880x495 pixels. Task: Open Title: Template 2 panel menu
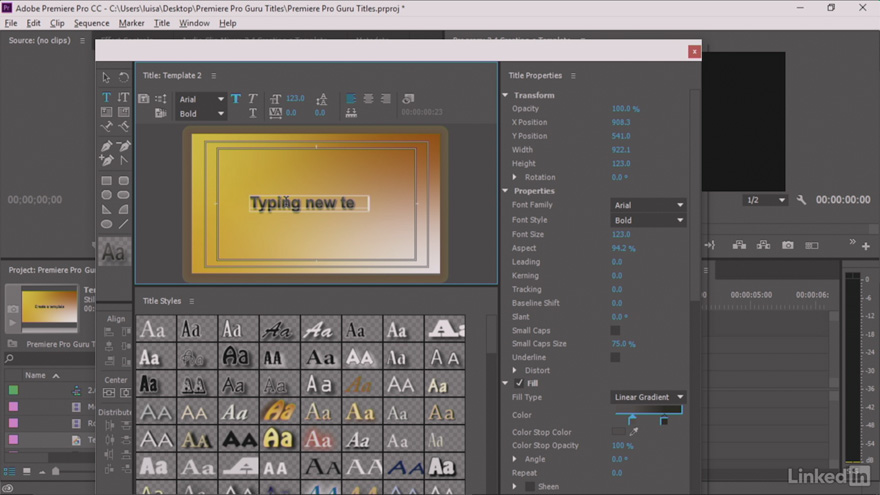[213, 76]
